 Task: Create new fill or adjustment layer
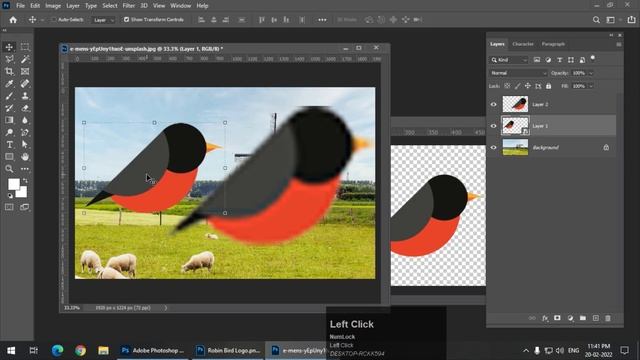click(x=570, y=318)
